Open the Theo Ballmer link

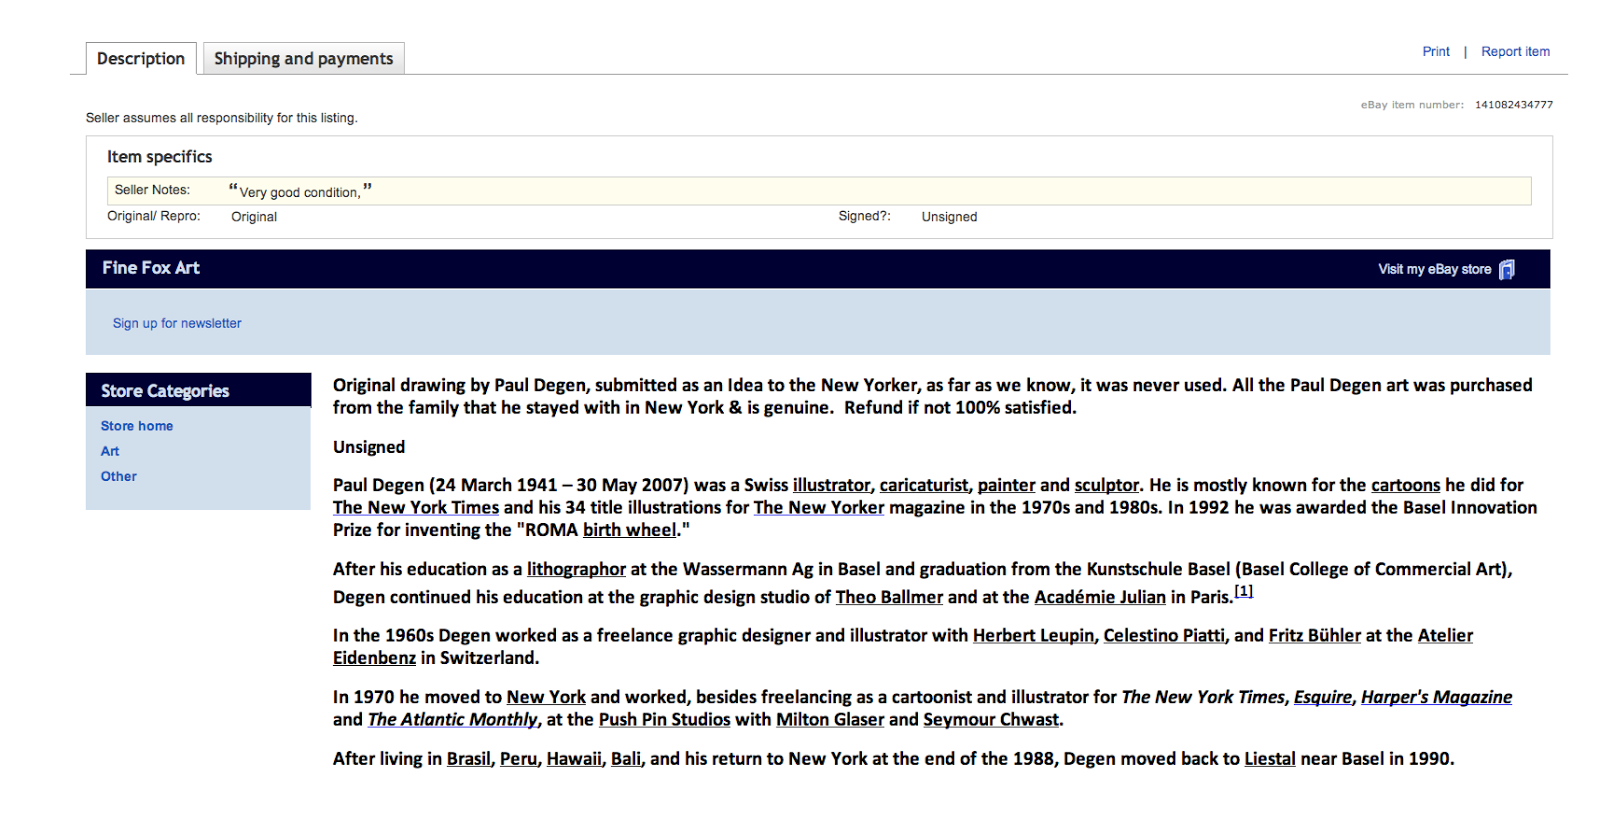(889, 597)
